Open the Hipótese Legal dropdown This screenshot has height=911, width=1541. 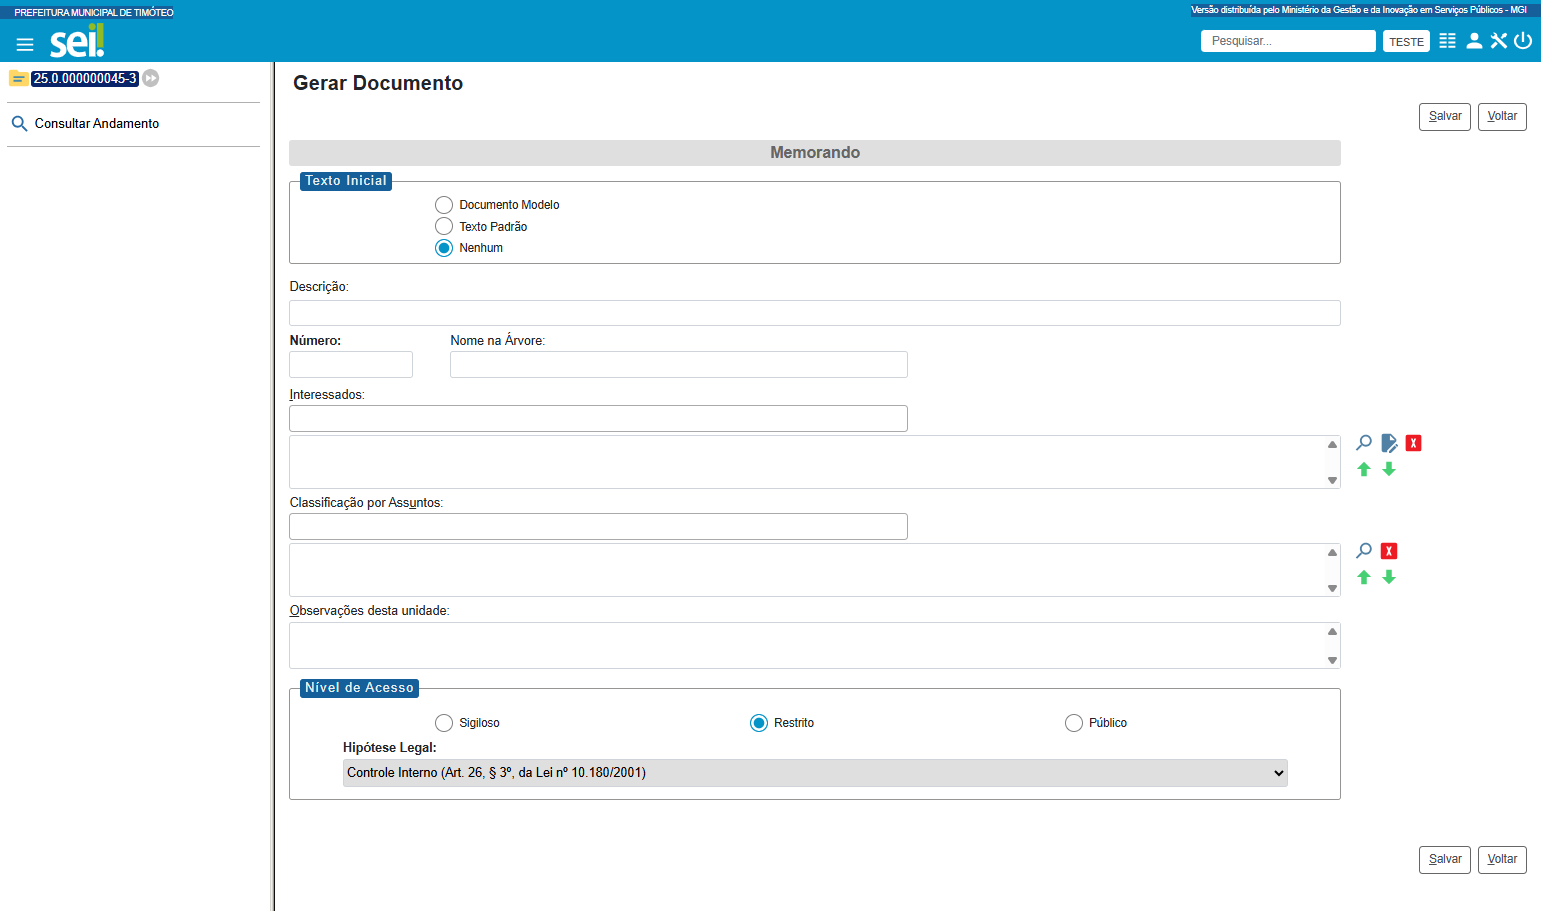[x=815, y=773]
